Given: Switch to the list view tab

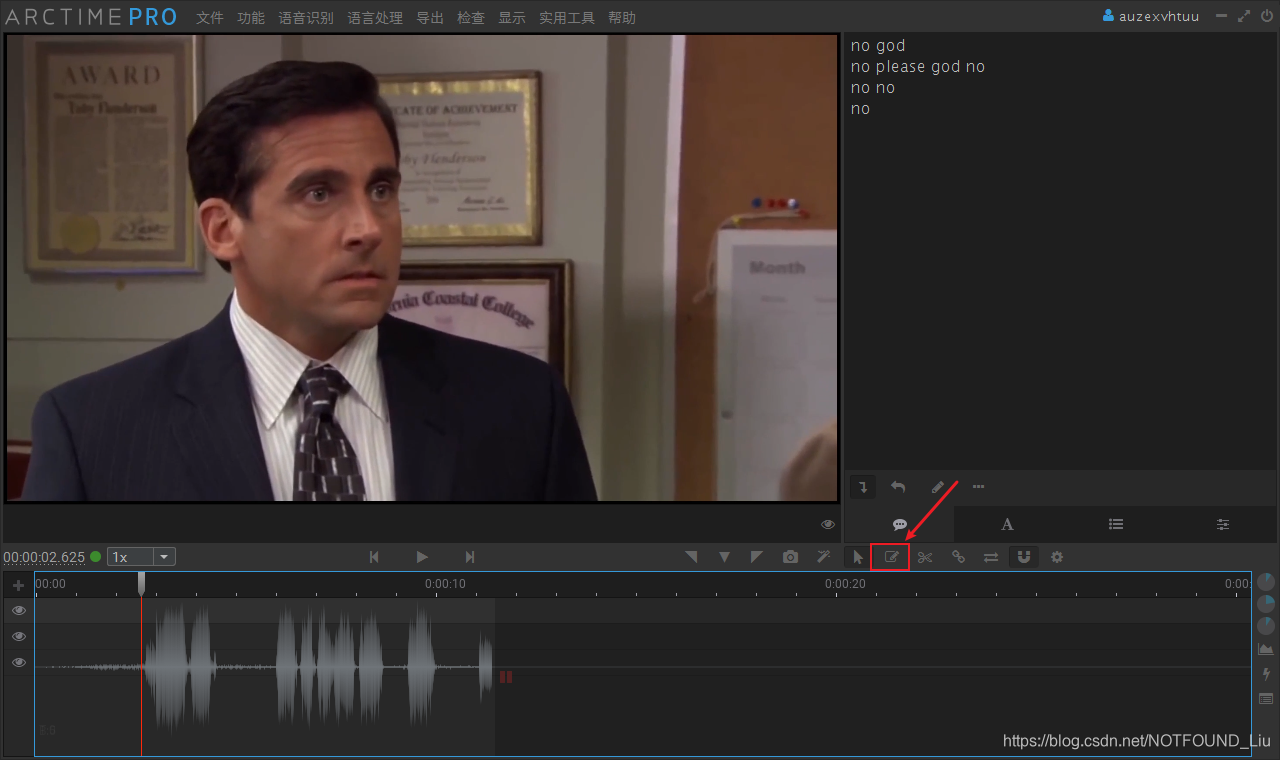Looking at the screenshot, I should 1116,524.
